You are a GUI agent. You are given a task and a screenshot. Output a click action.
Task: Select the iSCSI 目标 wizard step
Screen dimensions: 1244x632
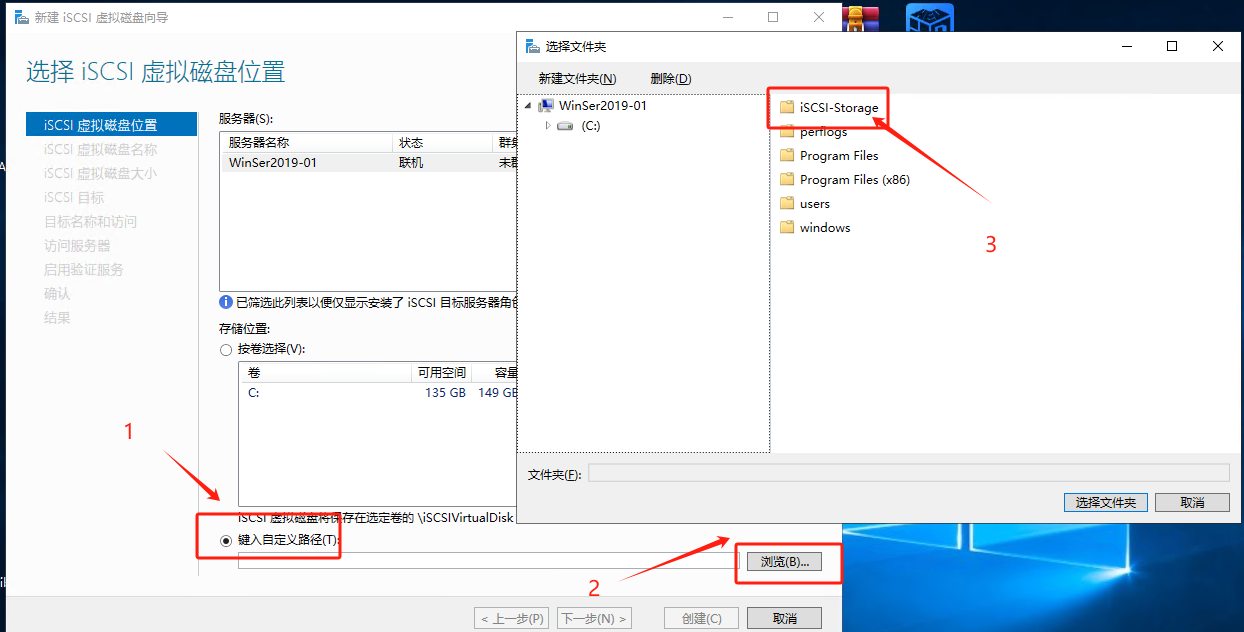74,197
